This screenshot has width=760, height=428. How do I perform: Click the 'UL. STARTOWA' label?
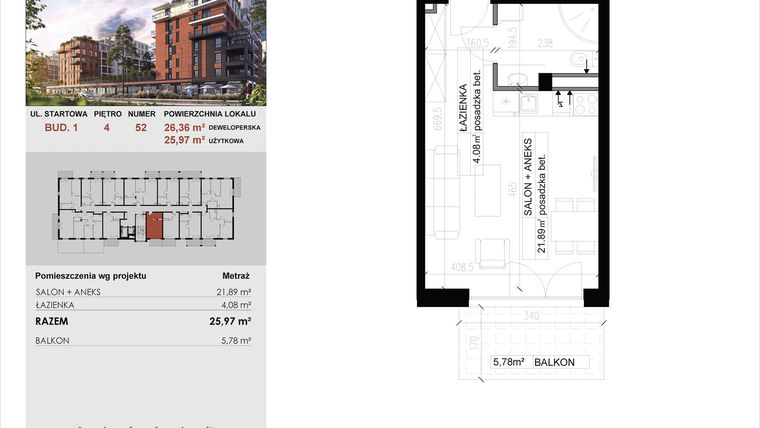tap(59, 114)
